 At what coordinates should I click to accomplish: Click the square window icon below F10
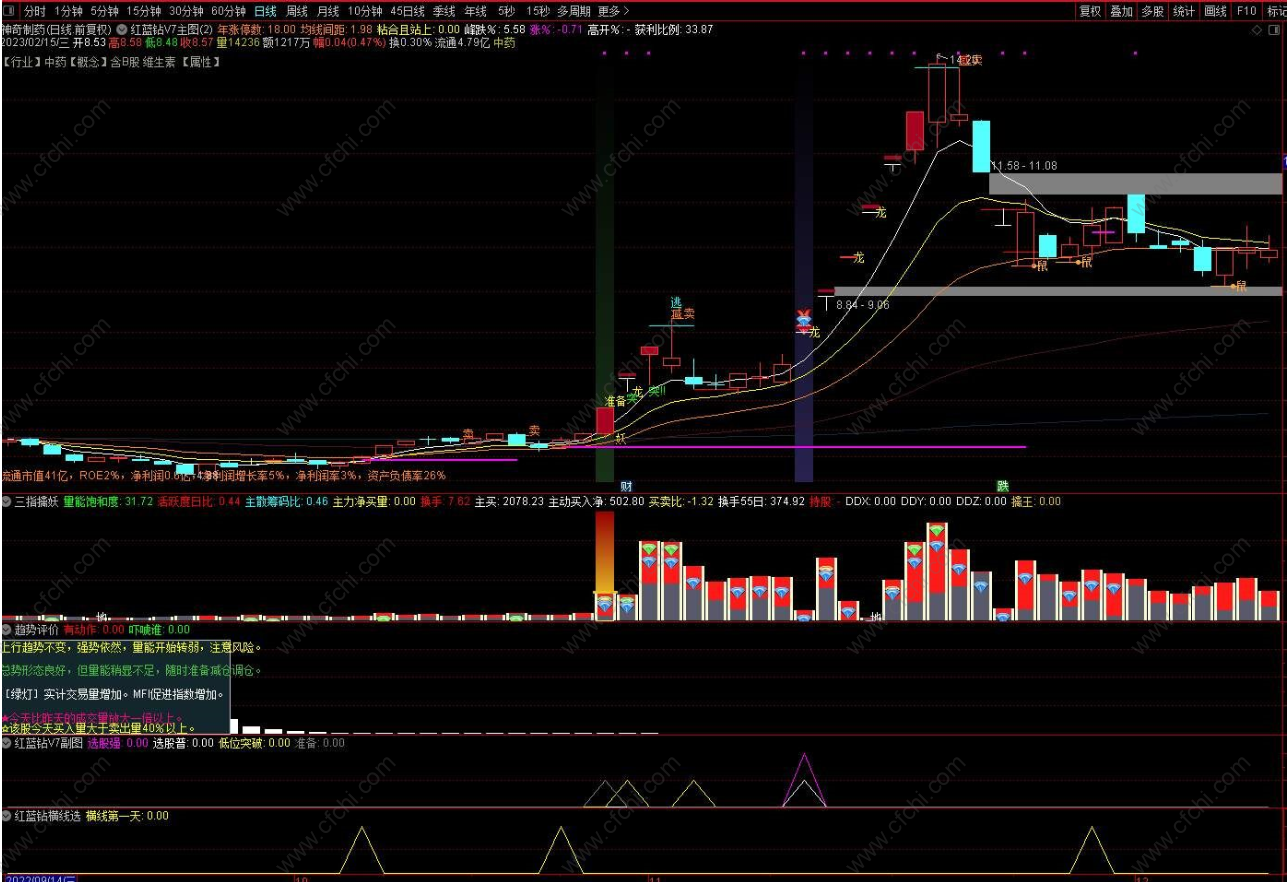tap(1276, 31)
